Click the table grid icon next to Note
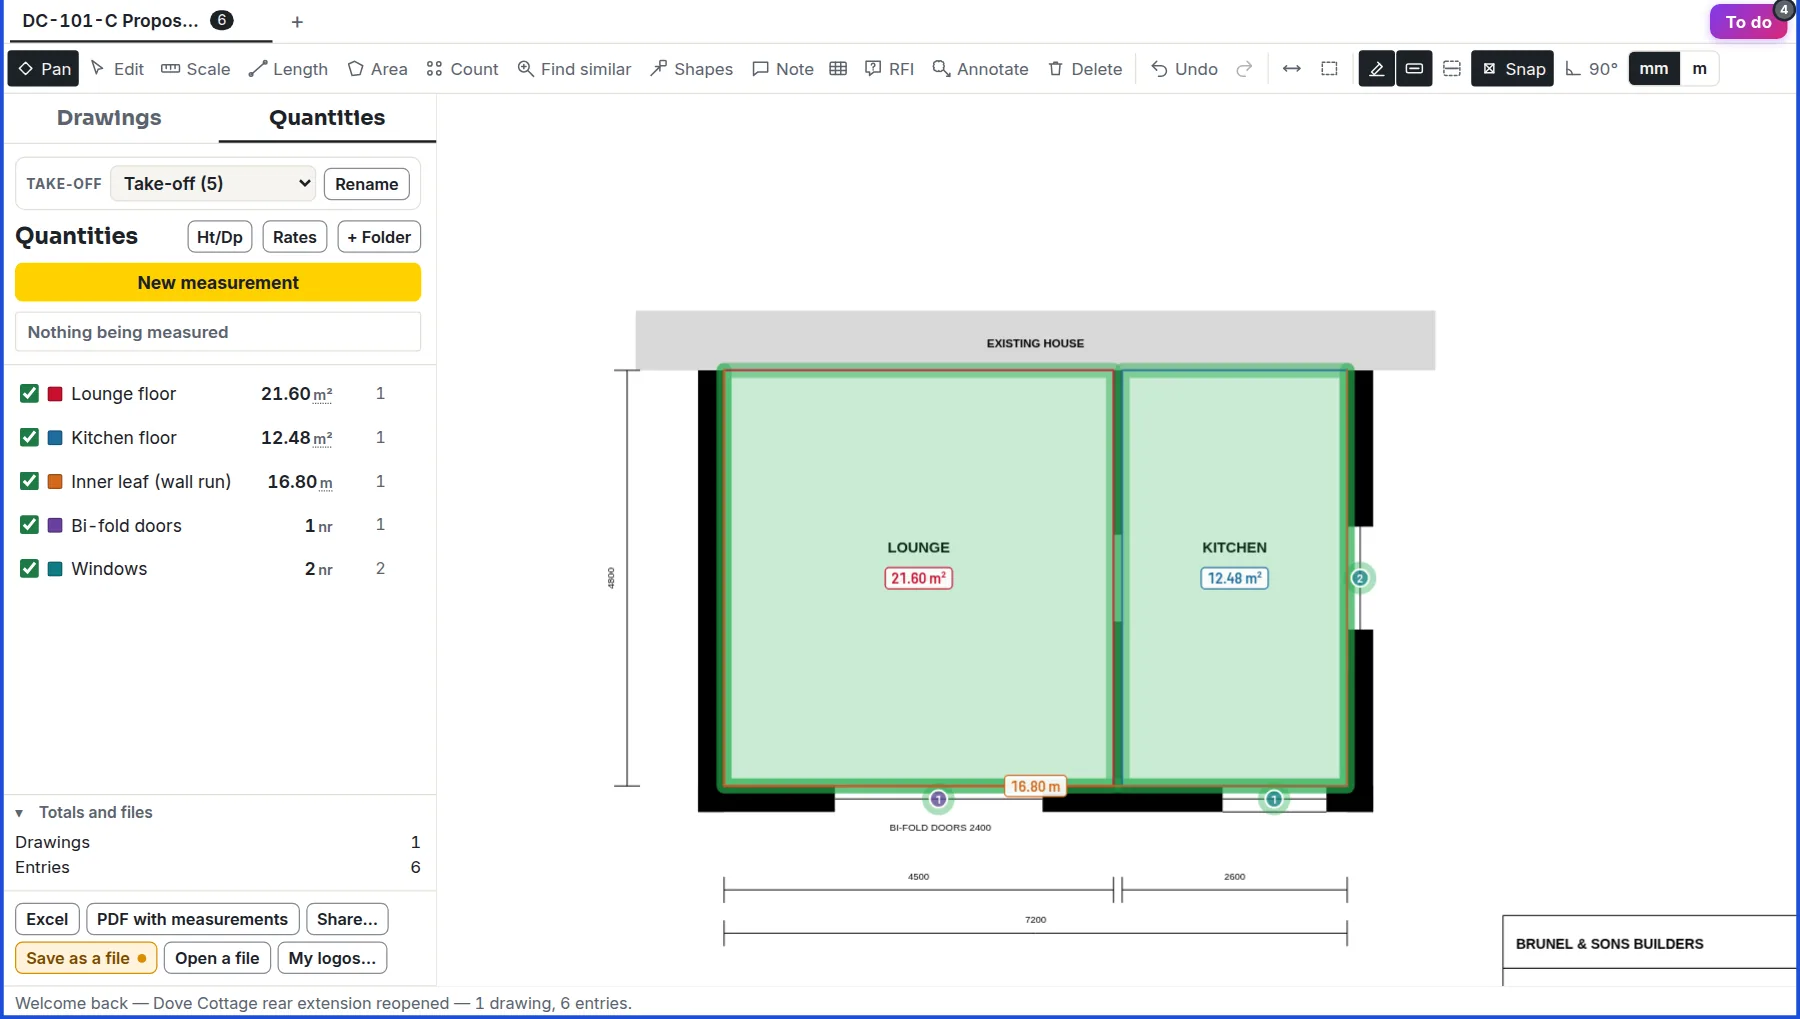 838,69
